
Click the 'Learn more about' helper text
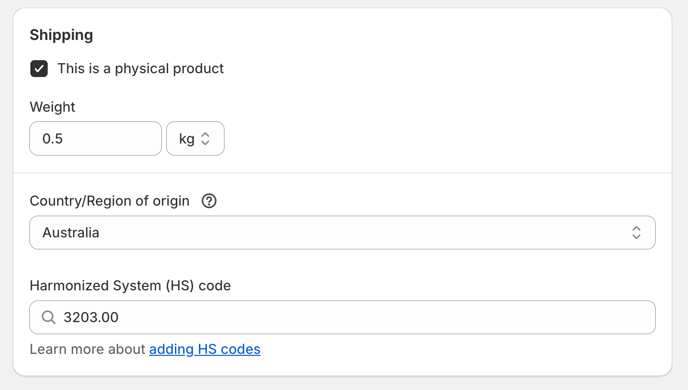click(87, 349)
